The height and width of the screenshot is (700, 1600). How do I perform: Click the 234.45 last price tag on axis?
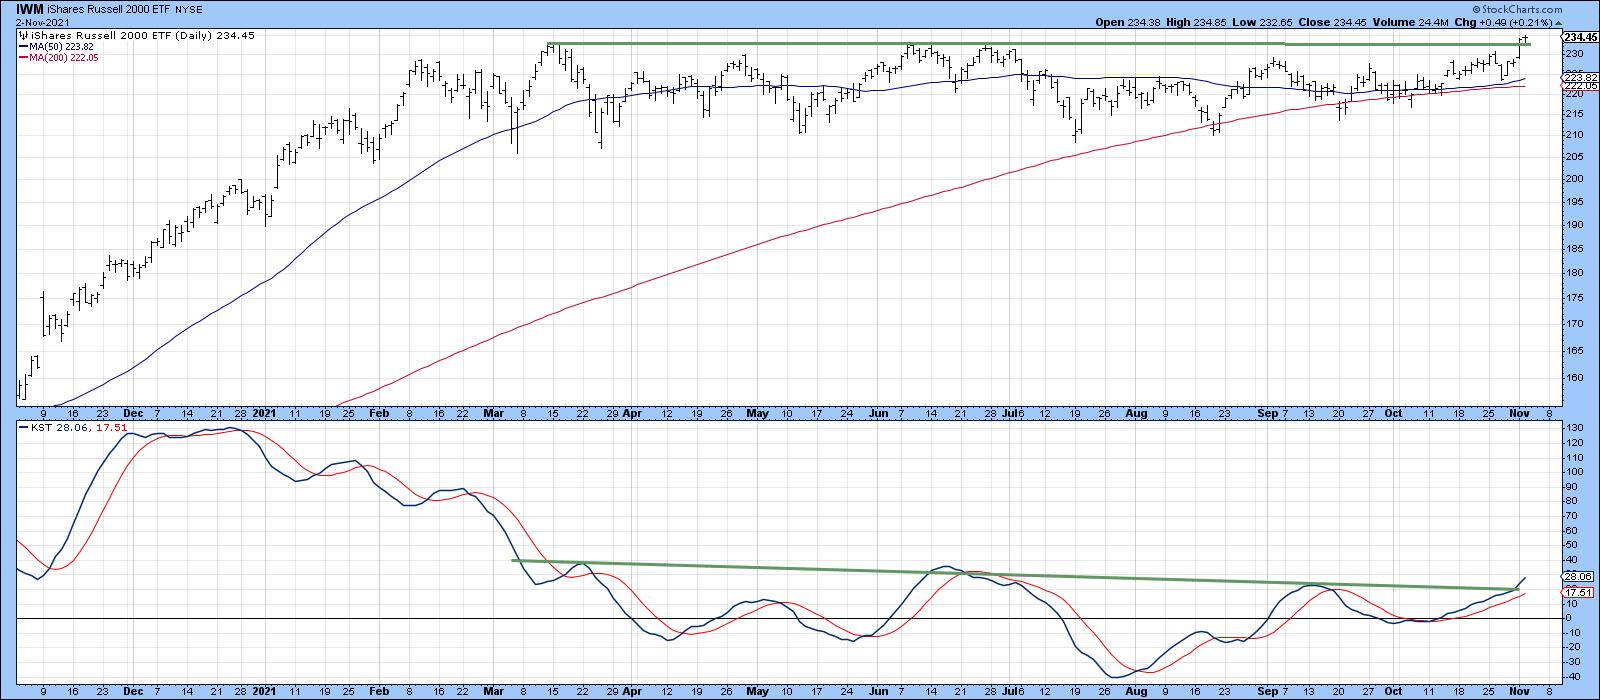coord(1579,37)
